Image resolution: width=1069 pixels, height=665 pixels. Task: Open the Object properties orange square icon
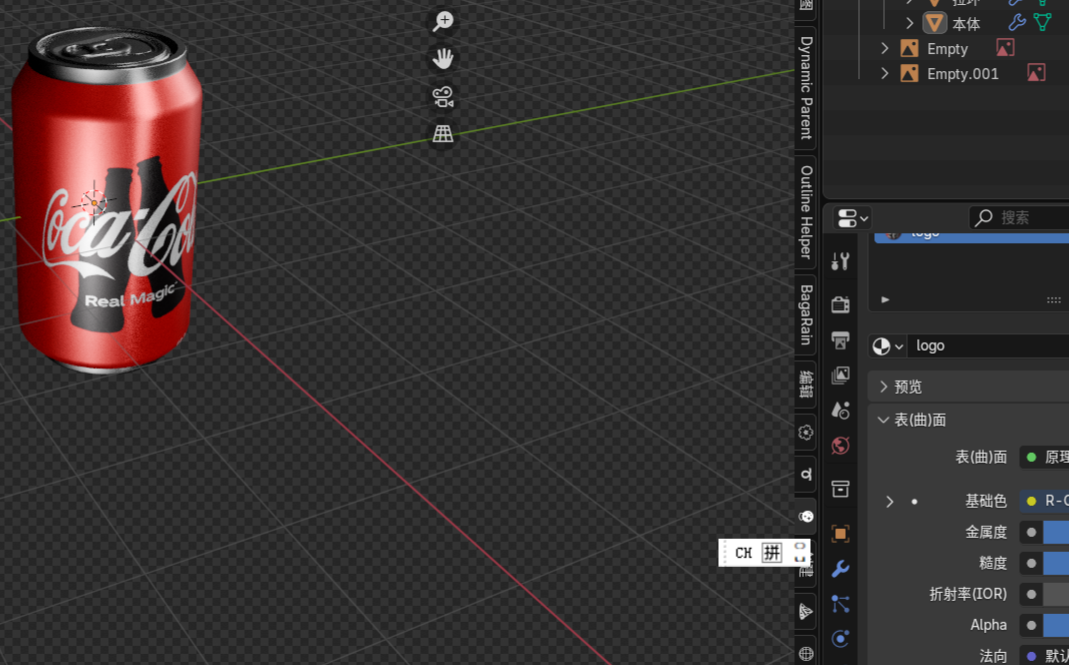pos(840,533)
